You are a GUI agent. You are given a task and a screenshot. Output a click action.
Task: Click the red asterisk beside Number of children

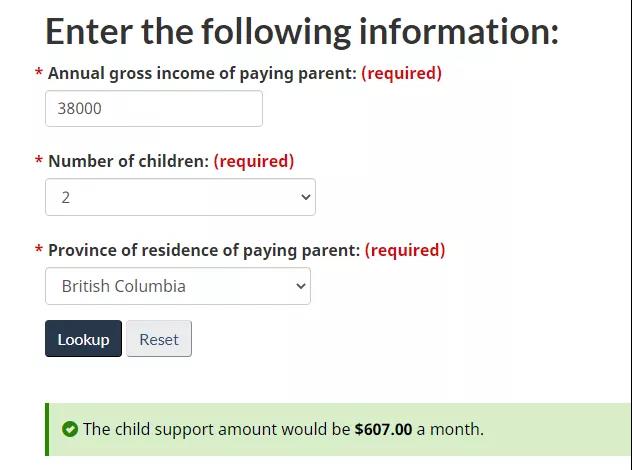click(39, 160)
